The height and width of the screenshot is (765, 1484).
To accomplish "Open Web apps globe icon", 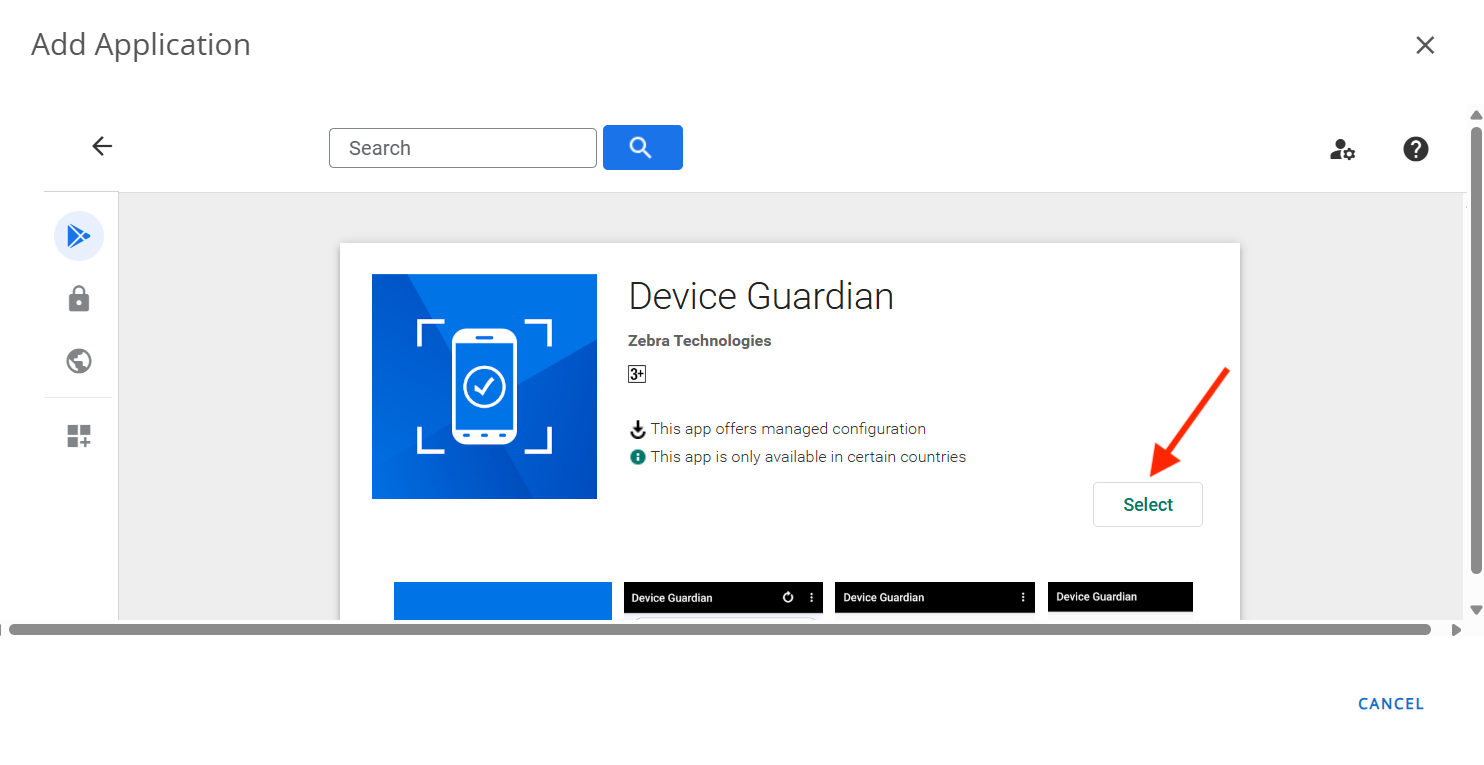I will 79,361.
